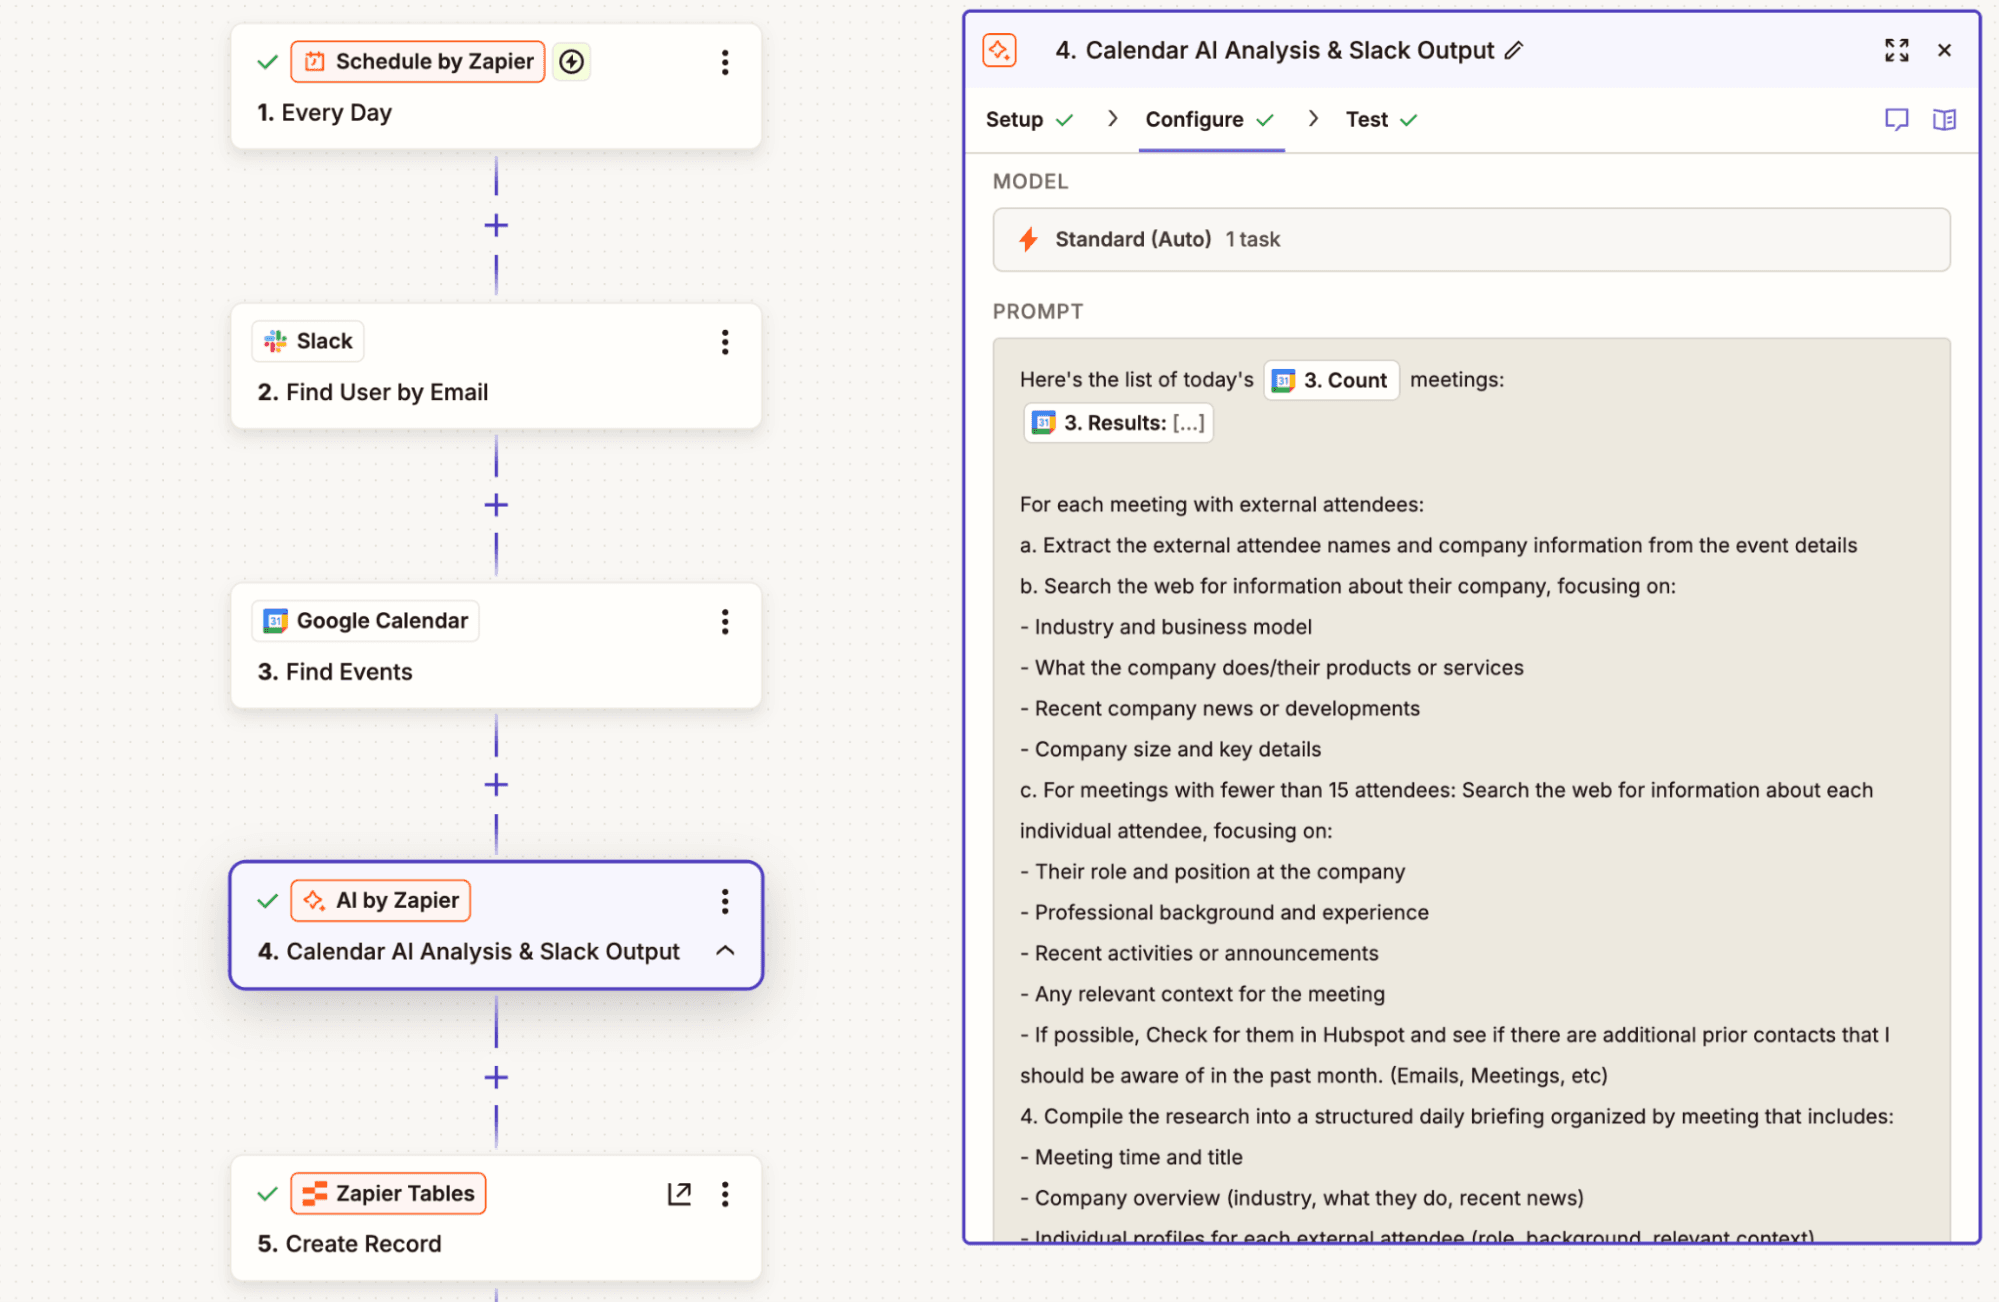This screenshot has height=1303, width=1999.
Task: Switch to the Setup tab
Action: point(1029,120)
